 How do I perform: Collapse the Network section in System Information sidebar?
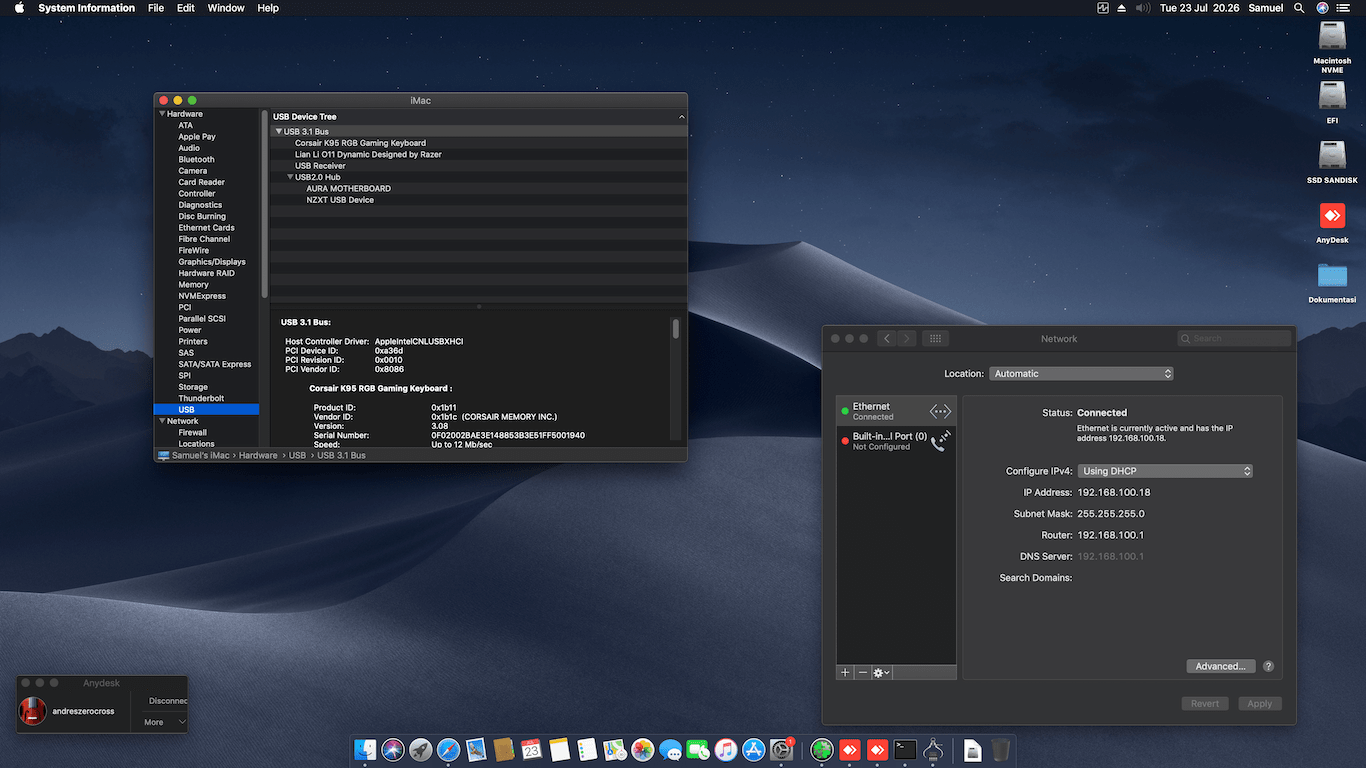click(x=162, y=421)
